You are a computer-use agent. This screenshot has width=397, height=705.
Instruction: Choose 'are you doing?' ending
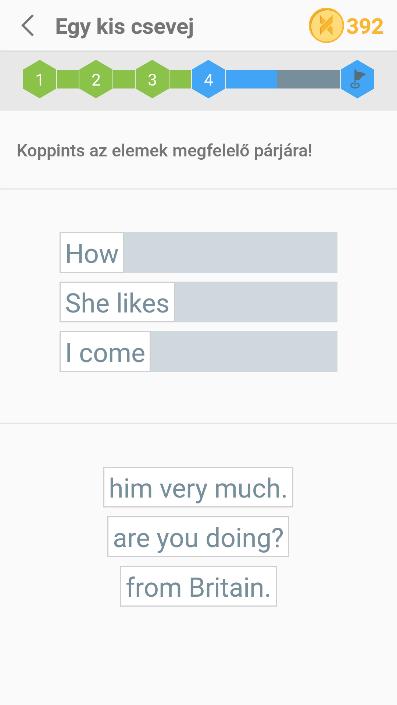coord(198,537)
